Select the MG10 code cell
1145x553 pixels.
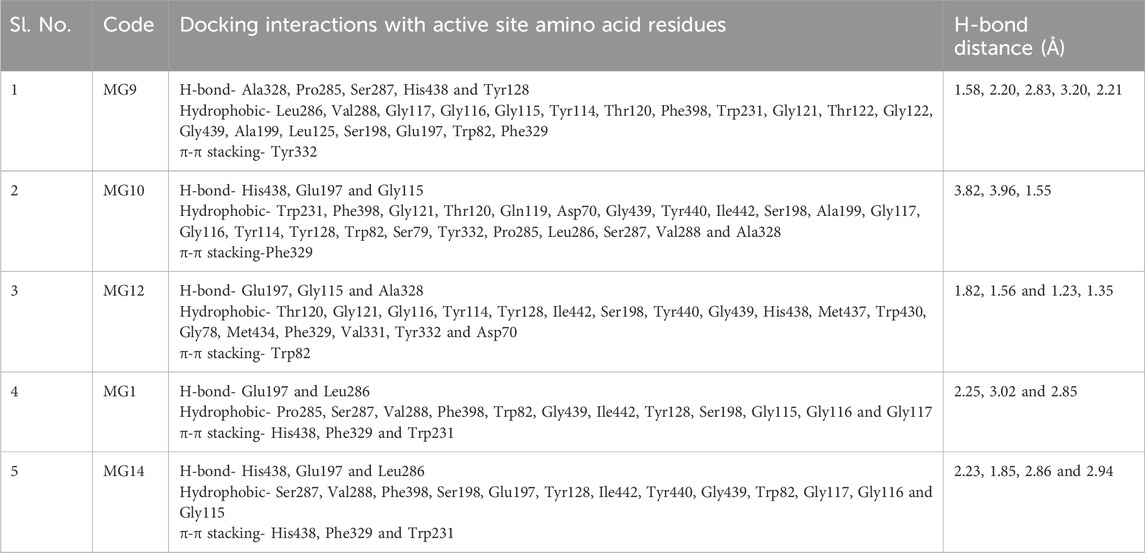(122, 191)
